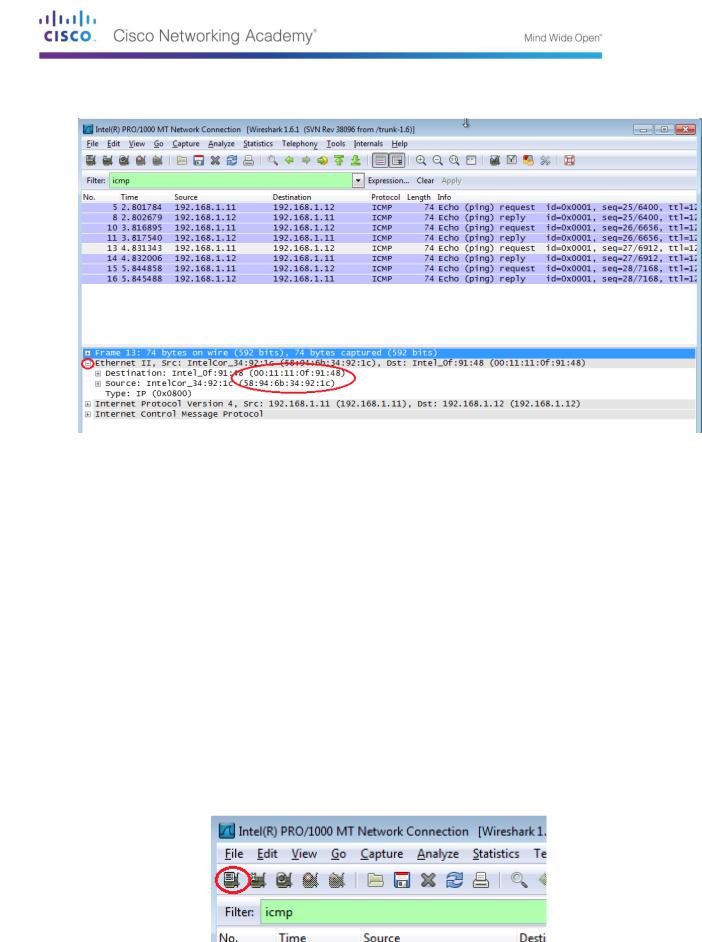This screenshot has width=702, height=942.
Task: Open the display filter history dropdown
Action: (358, 180)
